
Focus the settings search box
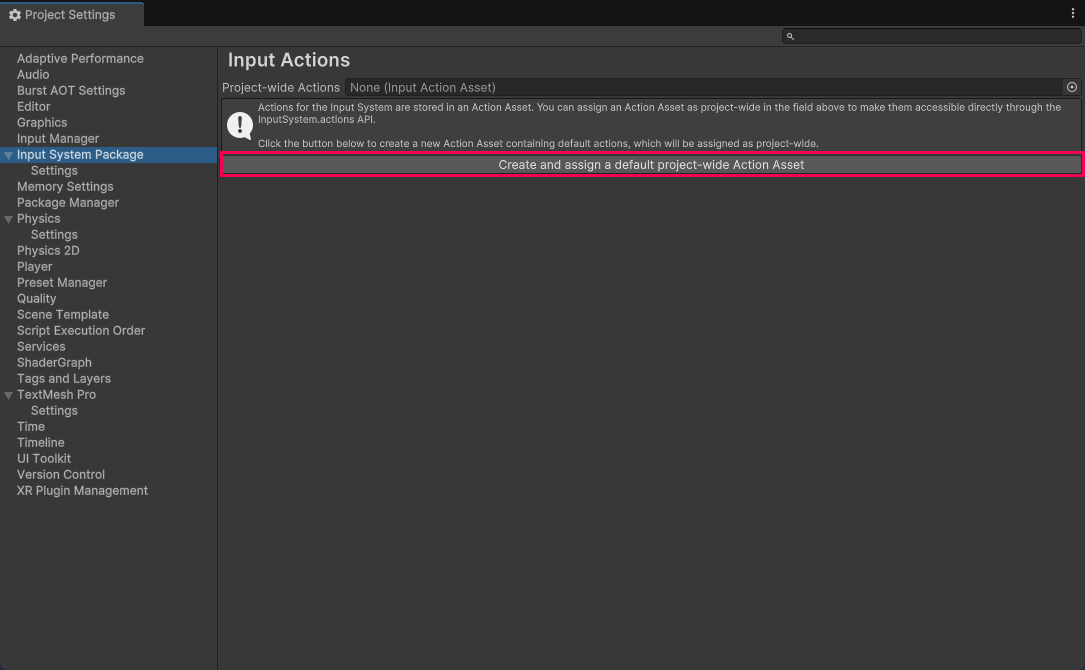[x=935, y=36]
